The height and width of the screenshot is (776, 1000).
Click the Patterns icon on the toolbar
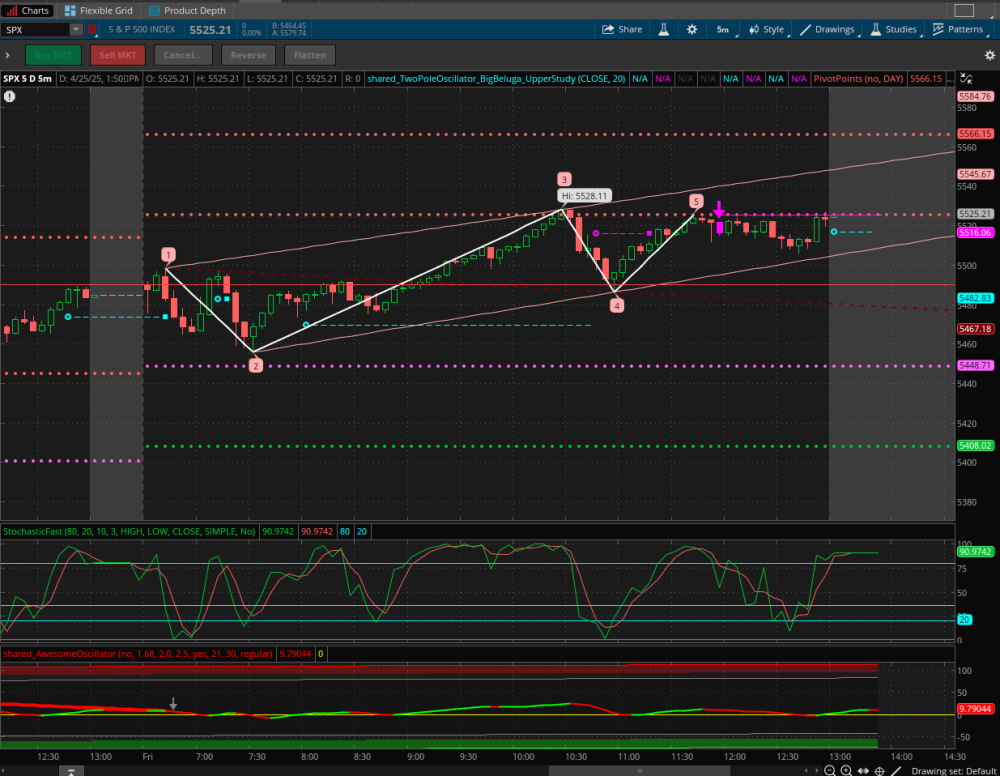tap(958, 29)
